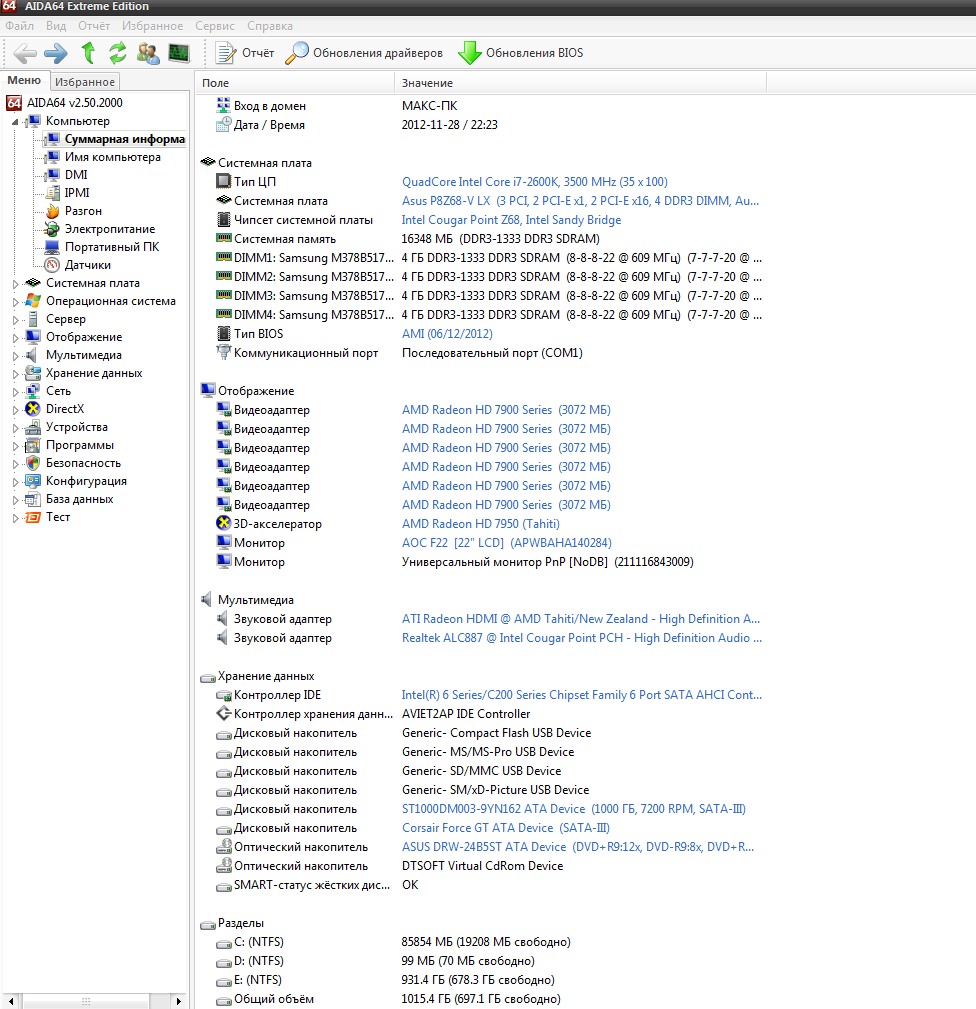The image size is (976, 1009).
Task: Click the Тест benchmark icon
Action: [x=33, y=517]
